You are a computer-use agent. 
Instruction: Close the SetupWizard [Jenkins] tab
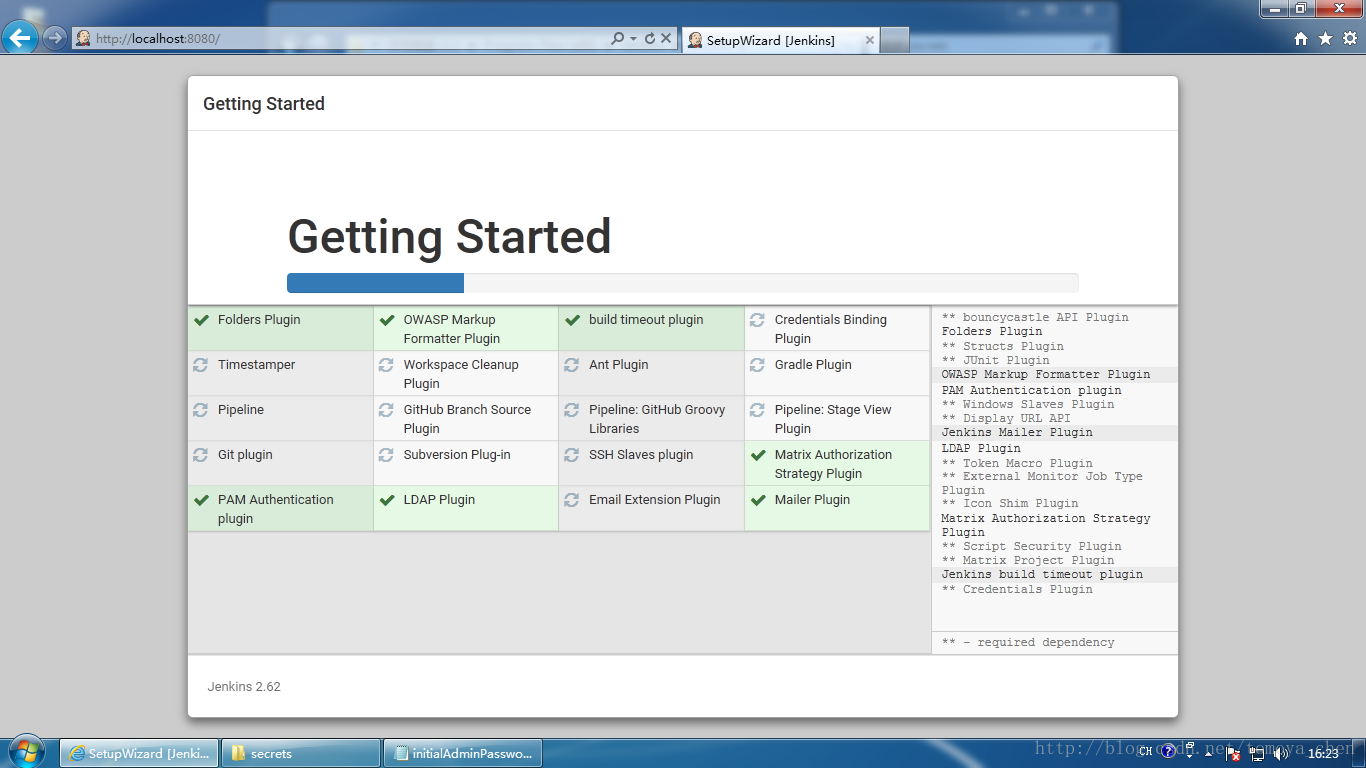pos(869,40)
